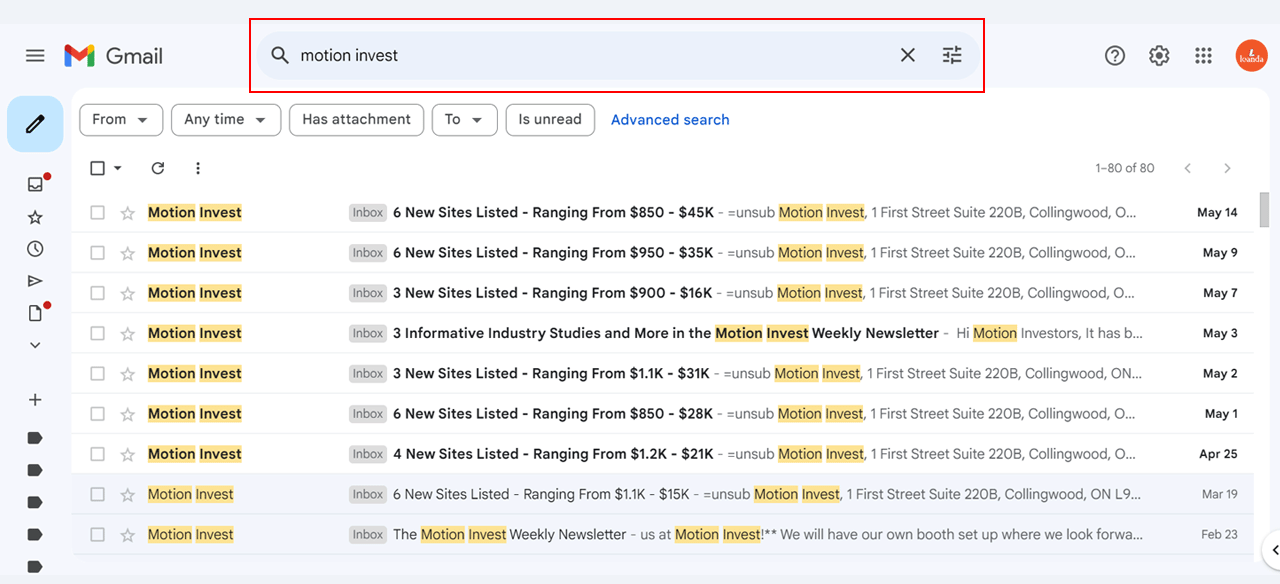Open the Gmail settings gear
This screenshot has height=584, width=1280.
coord(1159,55)
